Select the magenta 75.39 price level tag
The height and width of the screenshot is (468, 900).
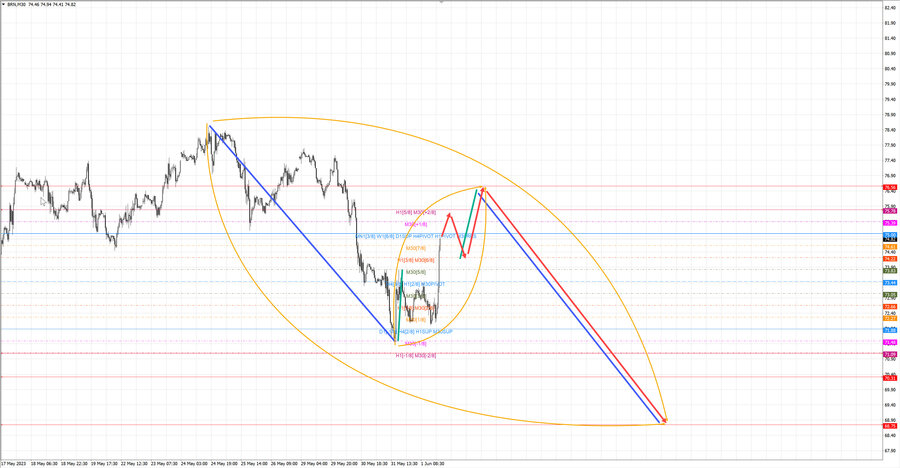(890, 223)
